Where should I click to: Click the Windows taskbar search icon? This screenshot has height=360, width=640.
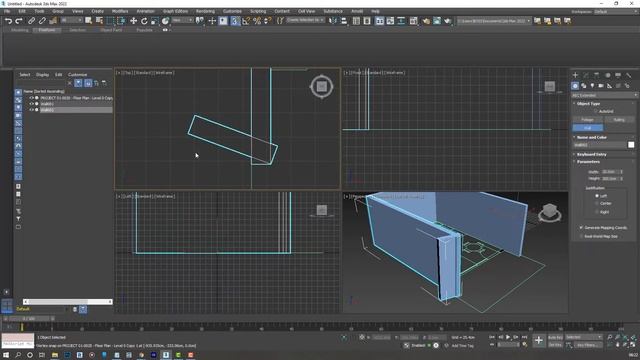click(x=18, y=355)
